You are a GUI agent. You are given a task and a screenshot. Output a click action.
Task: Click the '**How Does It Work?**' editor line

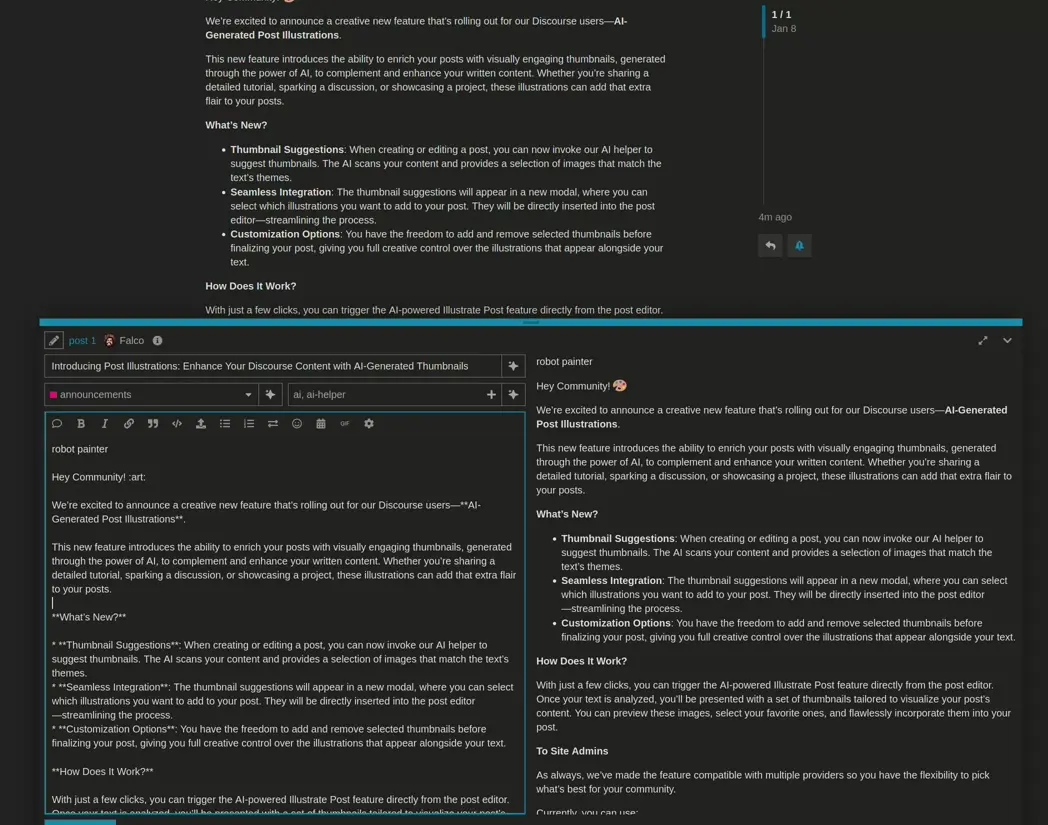[x=102, y=772]
